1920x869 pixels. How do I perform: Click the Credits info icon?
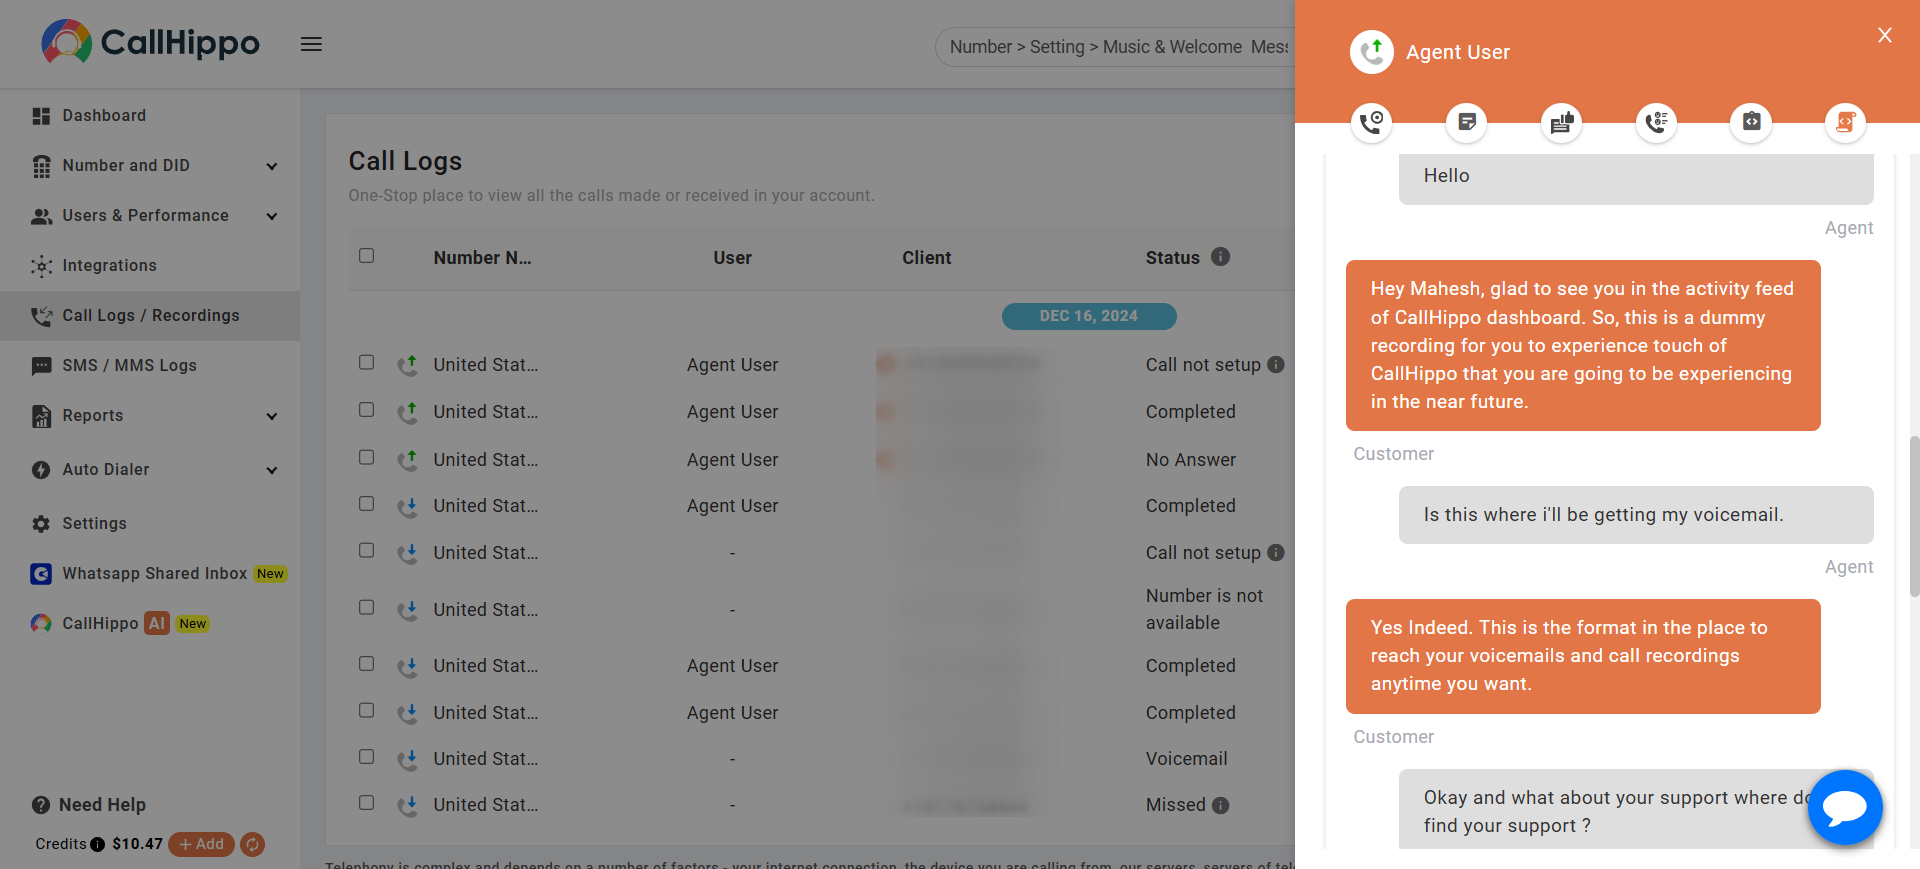(97, 844)
